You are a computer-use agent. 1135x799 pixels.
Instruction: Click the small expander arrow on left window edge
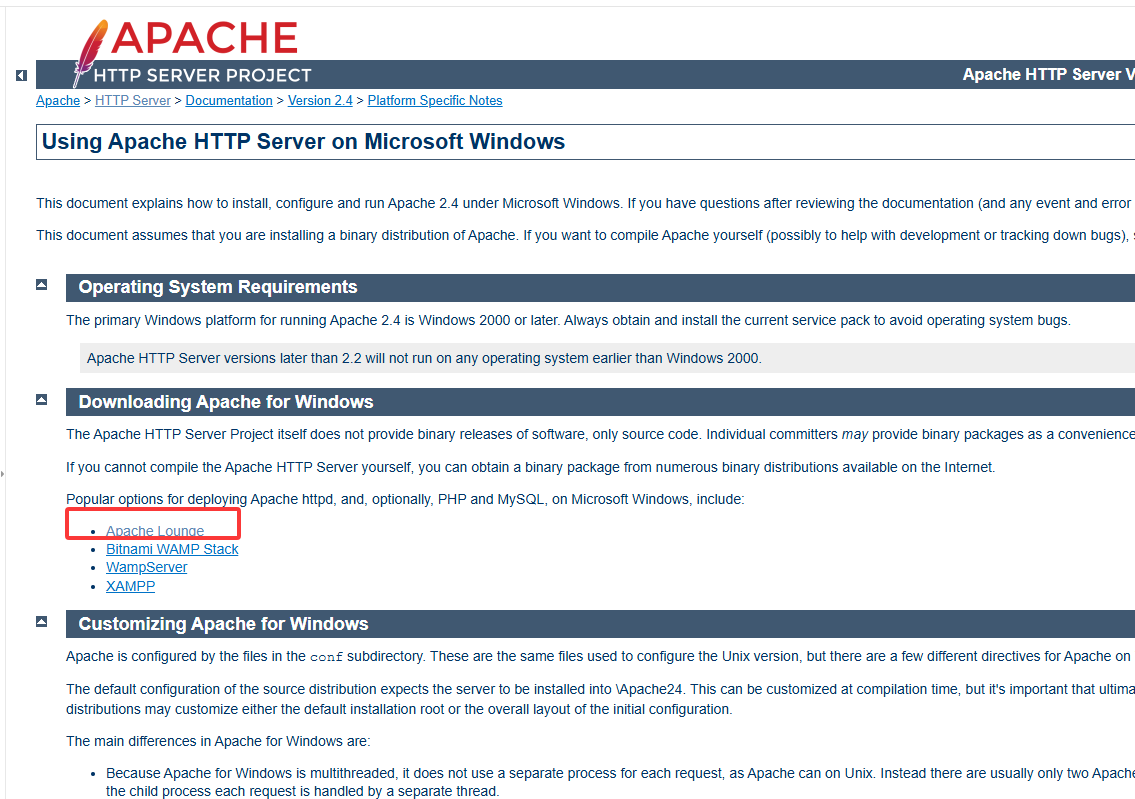(x=3, y=474)
